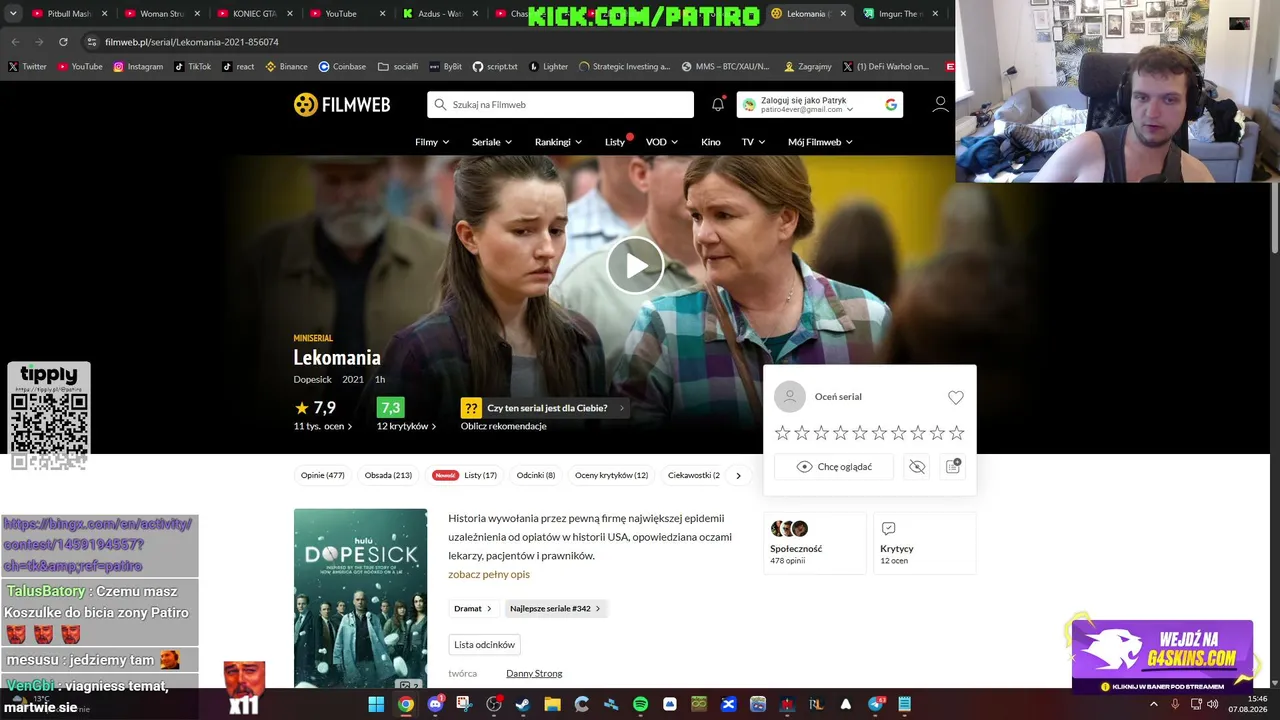Click the site info icon in the address bar
The height and width of the screenshot is (720, 1280).
(x=92, y=42)
